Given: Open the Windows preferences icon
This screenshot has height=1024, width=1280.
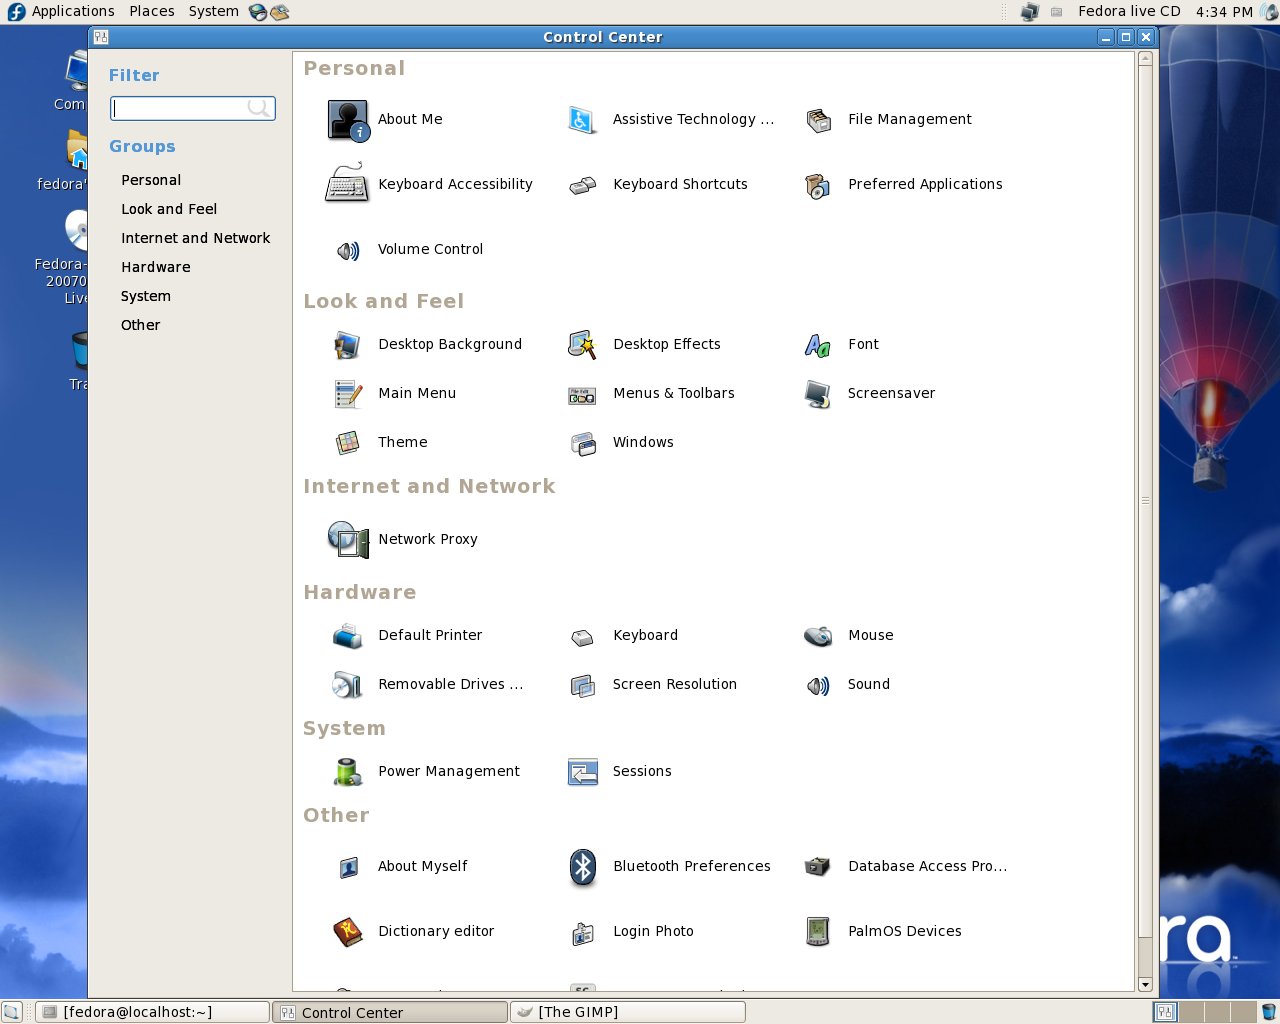Looking at the screenshot, I should point(582,443).
